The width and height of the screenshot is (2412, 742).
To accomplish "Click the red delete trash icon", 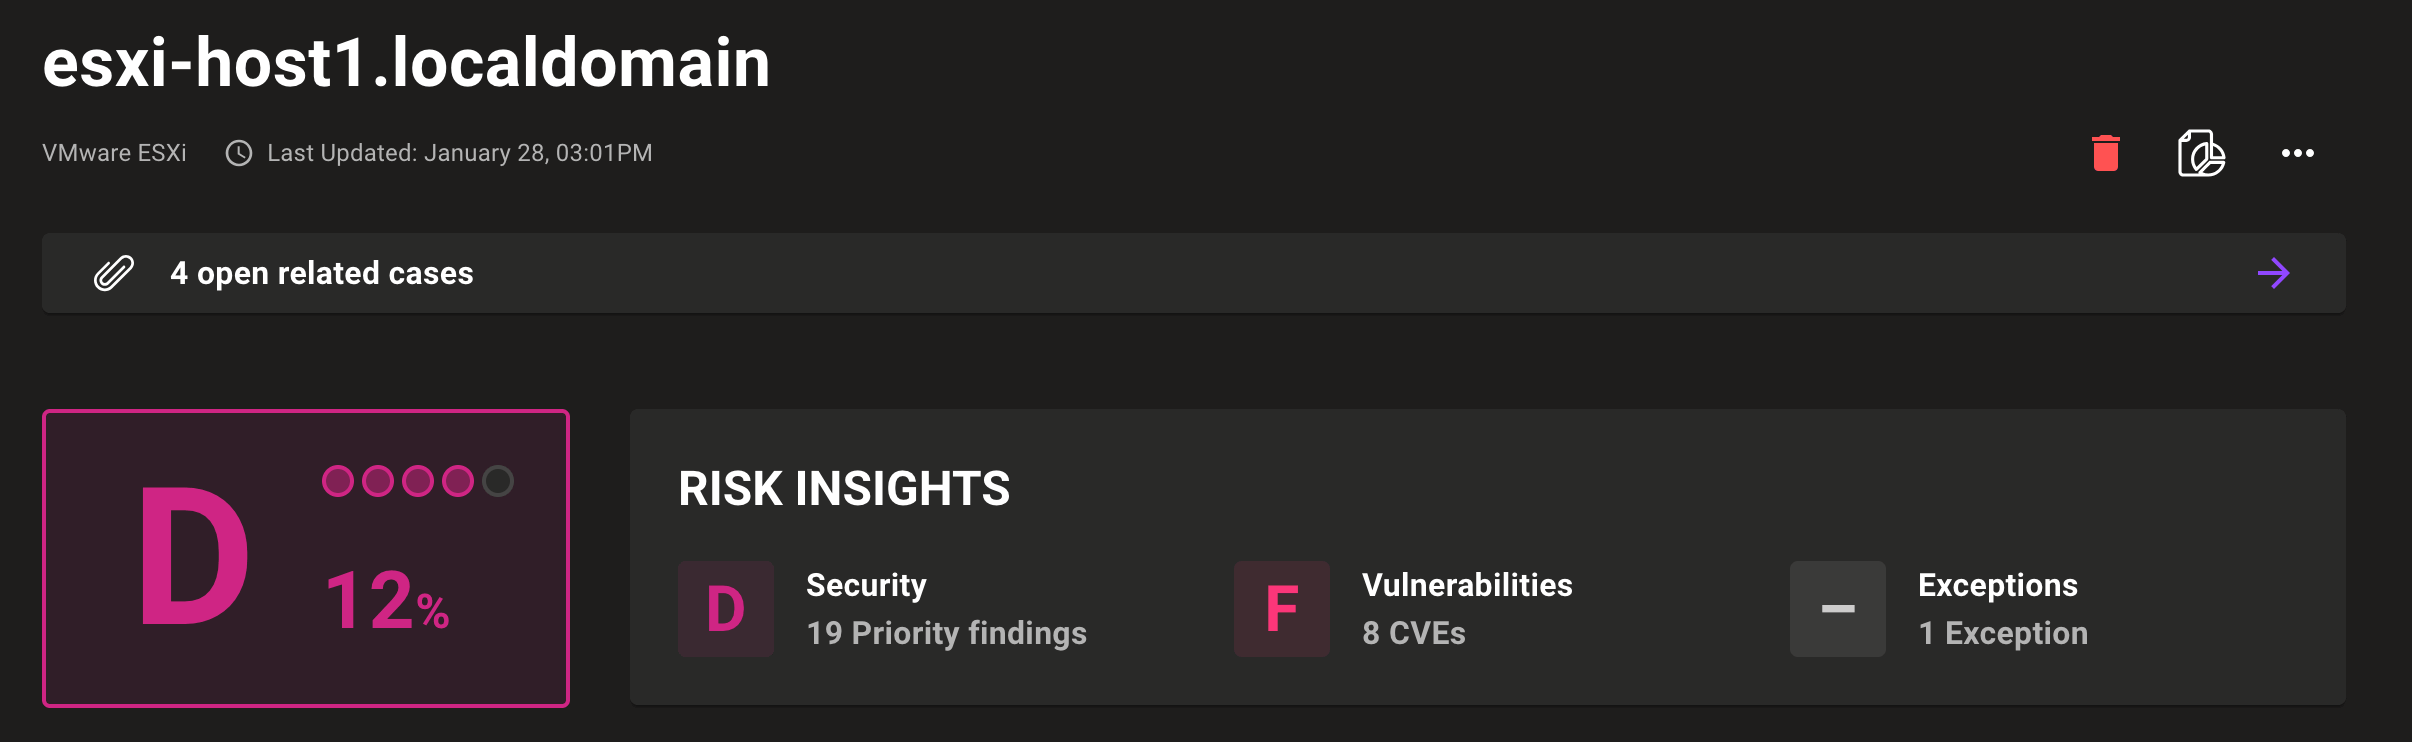I will 2105,153.
